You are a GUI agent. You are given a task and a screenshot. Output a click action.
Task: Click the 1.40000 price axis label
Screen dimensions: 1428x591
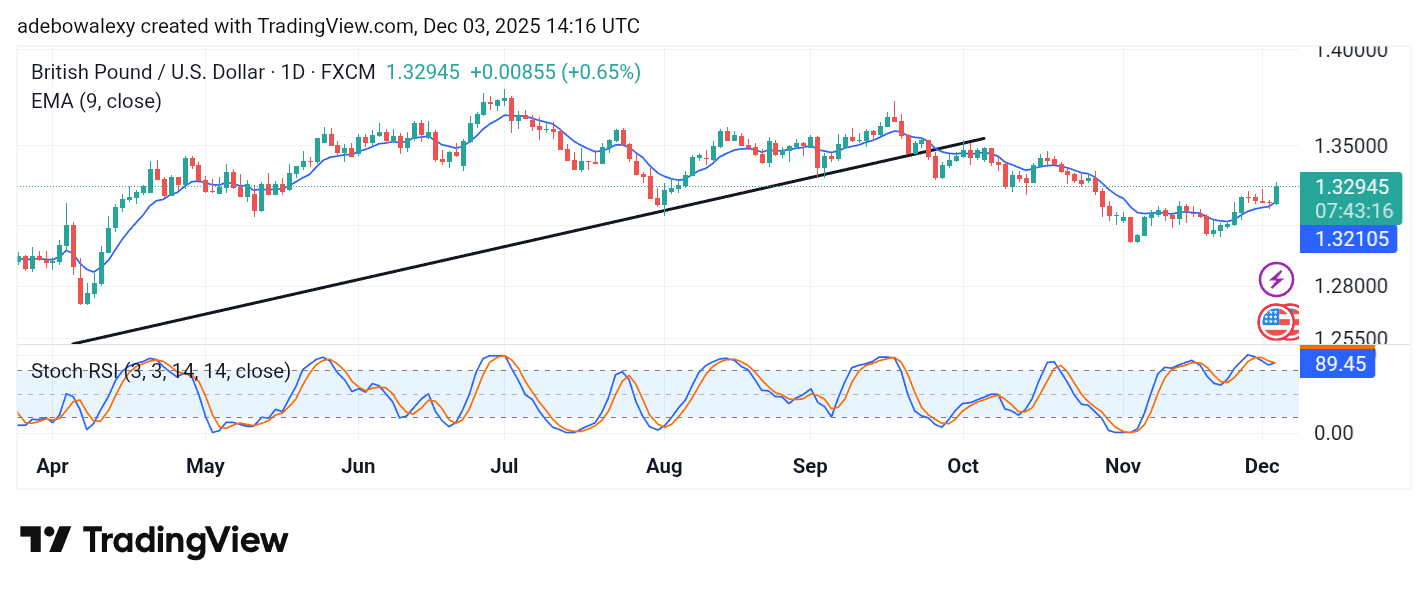[1351, 51]
